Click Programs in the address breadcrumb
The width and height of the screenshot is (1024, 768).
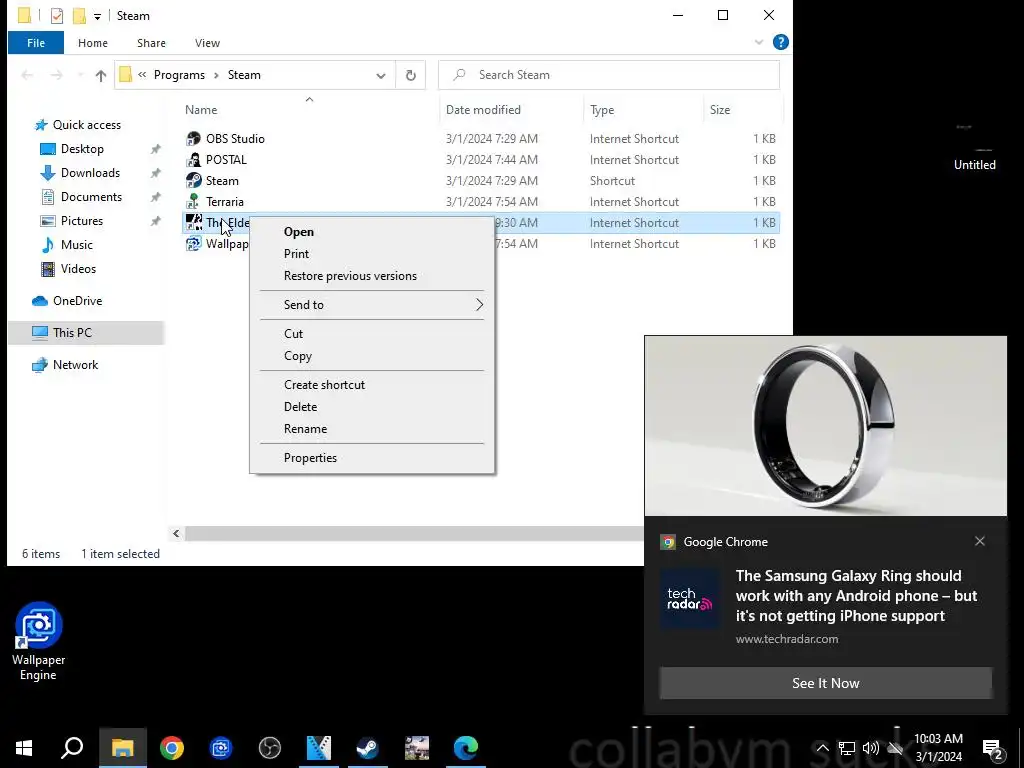click(179, 75)
